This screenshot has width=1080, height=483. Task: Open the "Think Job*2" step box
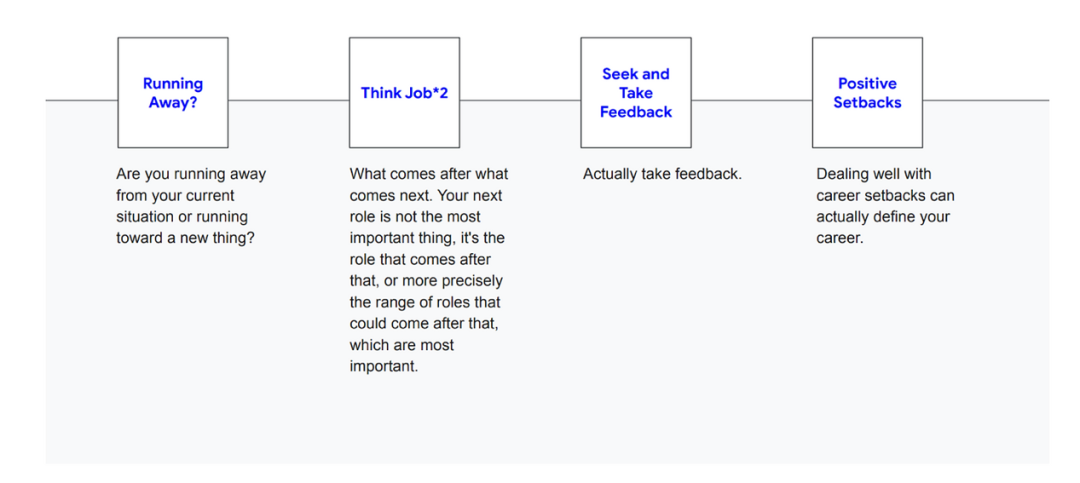(x=404, y=92)
